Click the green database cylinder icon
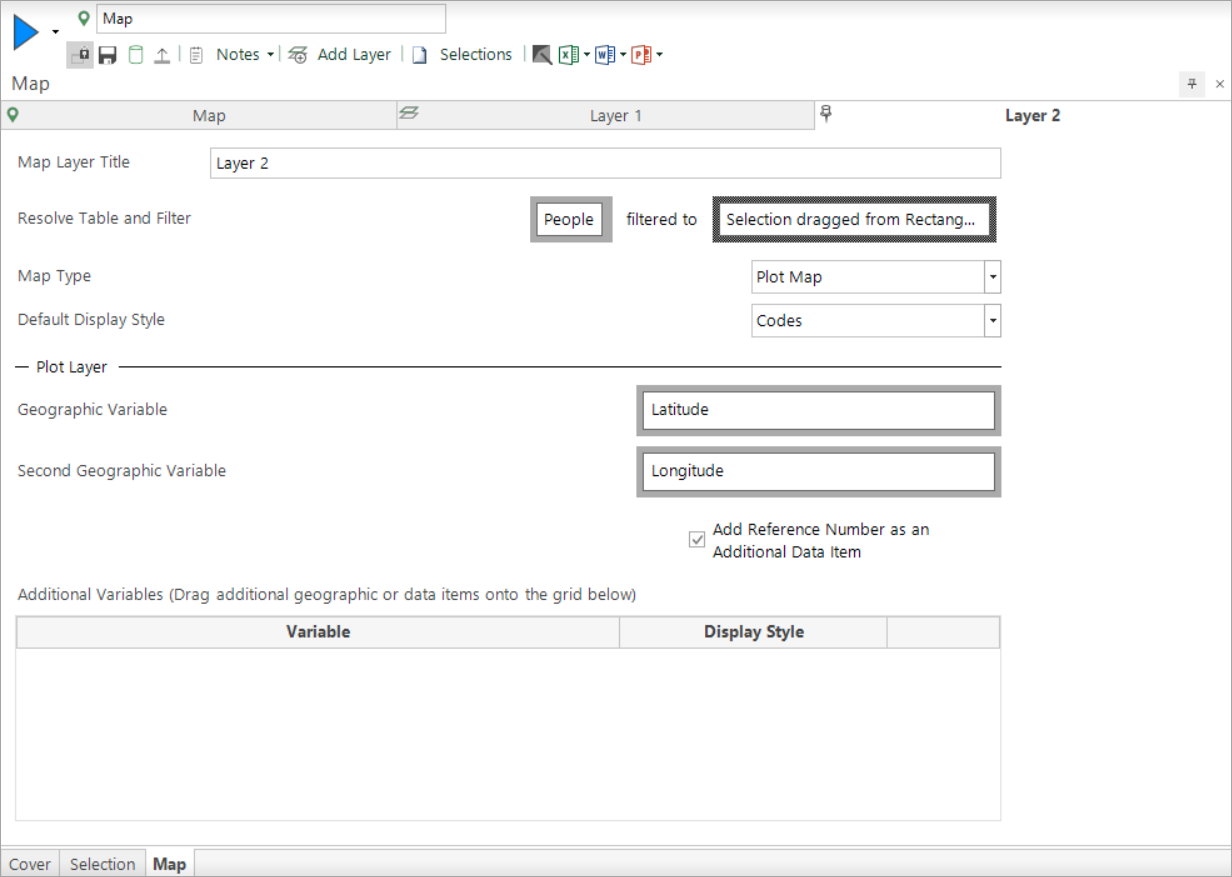This screenshot has height=877, width=1232. 135,55
